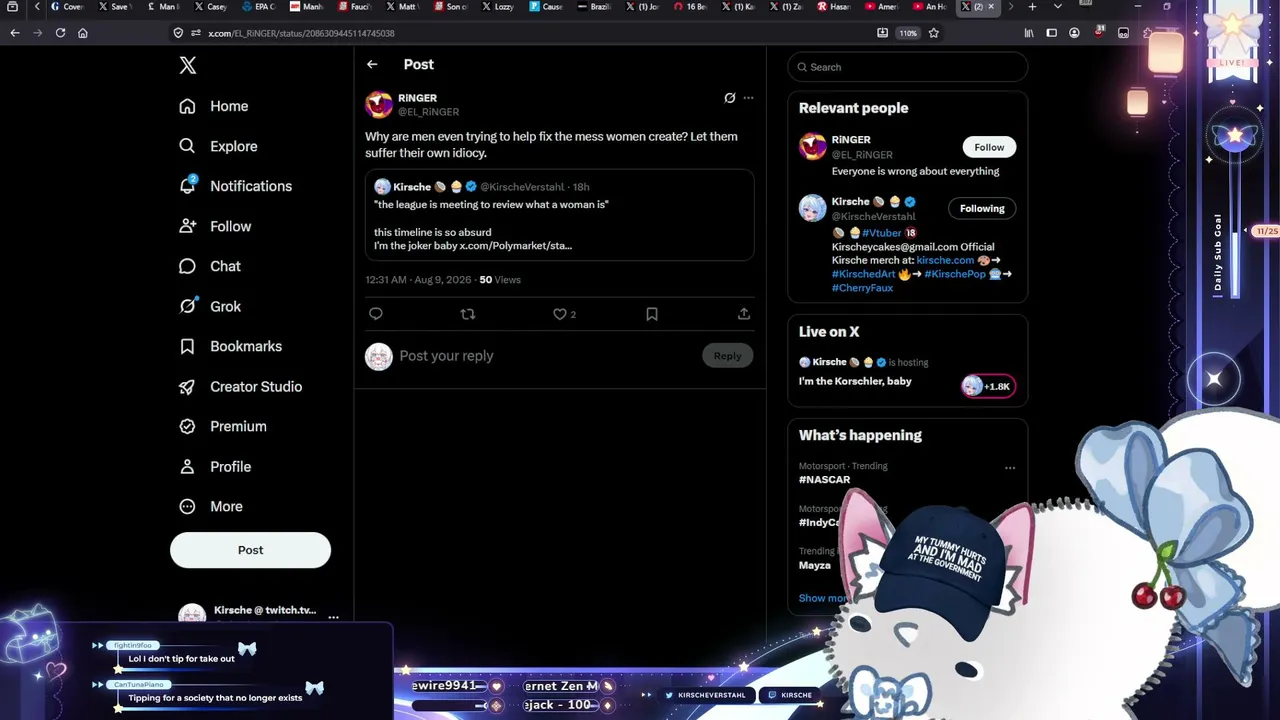Switch to the Casey browser tab
This screenshot has width=1280, height=720.
coord(212,7)
